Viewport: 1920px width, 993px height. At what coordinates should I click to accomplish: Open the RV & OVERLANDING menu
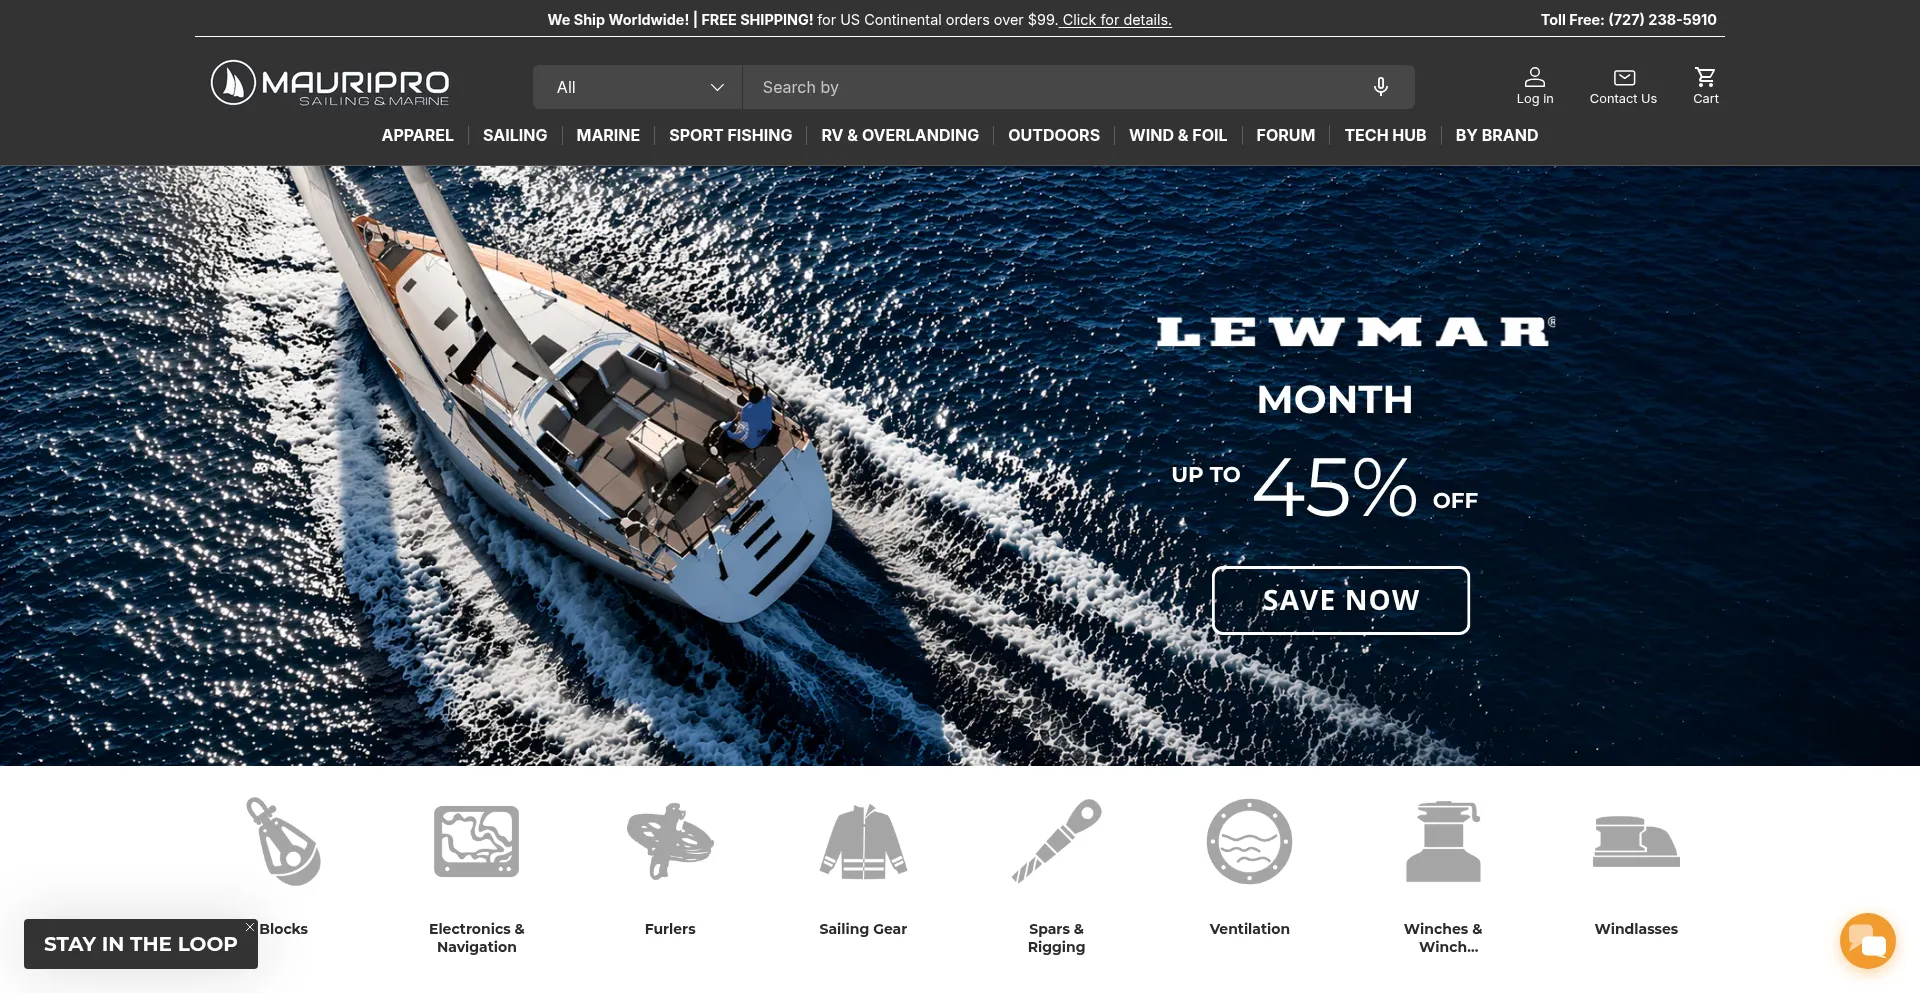pyautogui.click(x=900, y=135)
